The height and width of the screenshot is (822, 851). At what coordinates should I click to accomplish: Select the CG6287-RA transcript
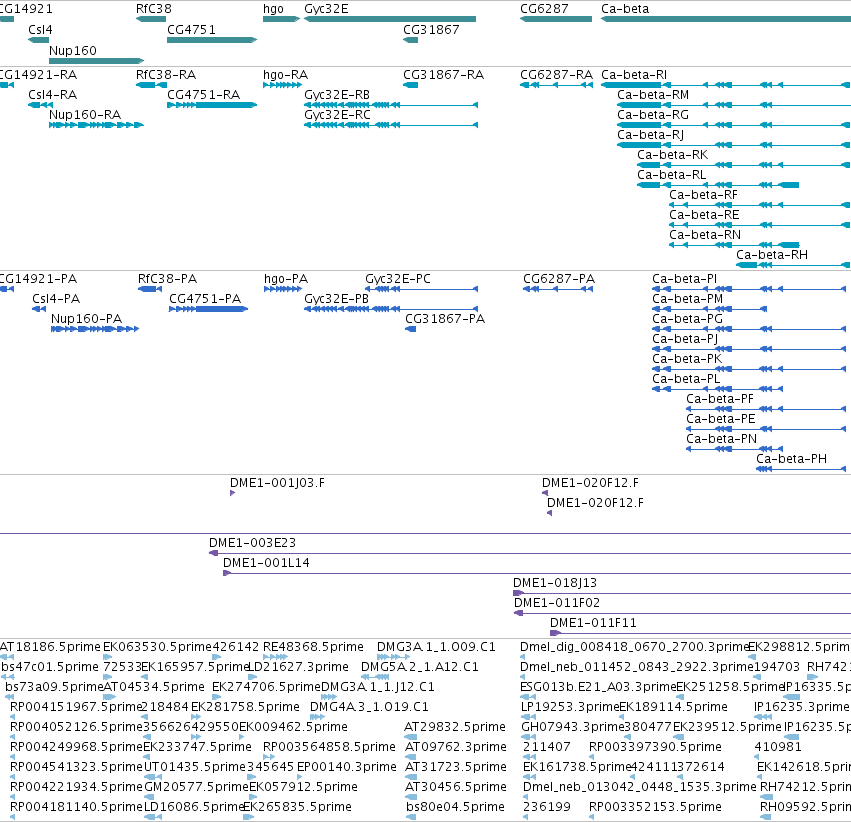(556, 85)
